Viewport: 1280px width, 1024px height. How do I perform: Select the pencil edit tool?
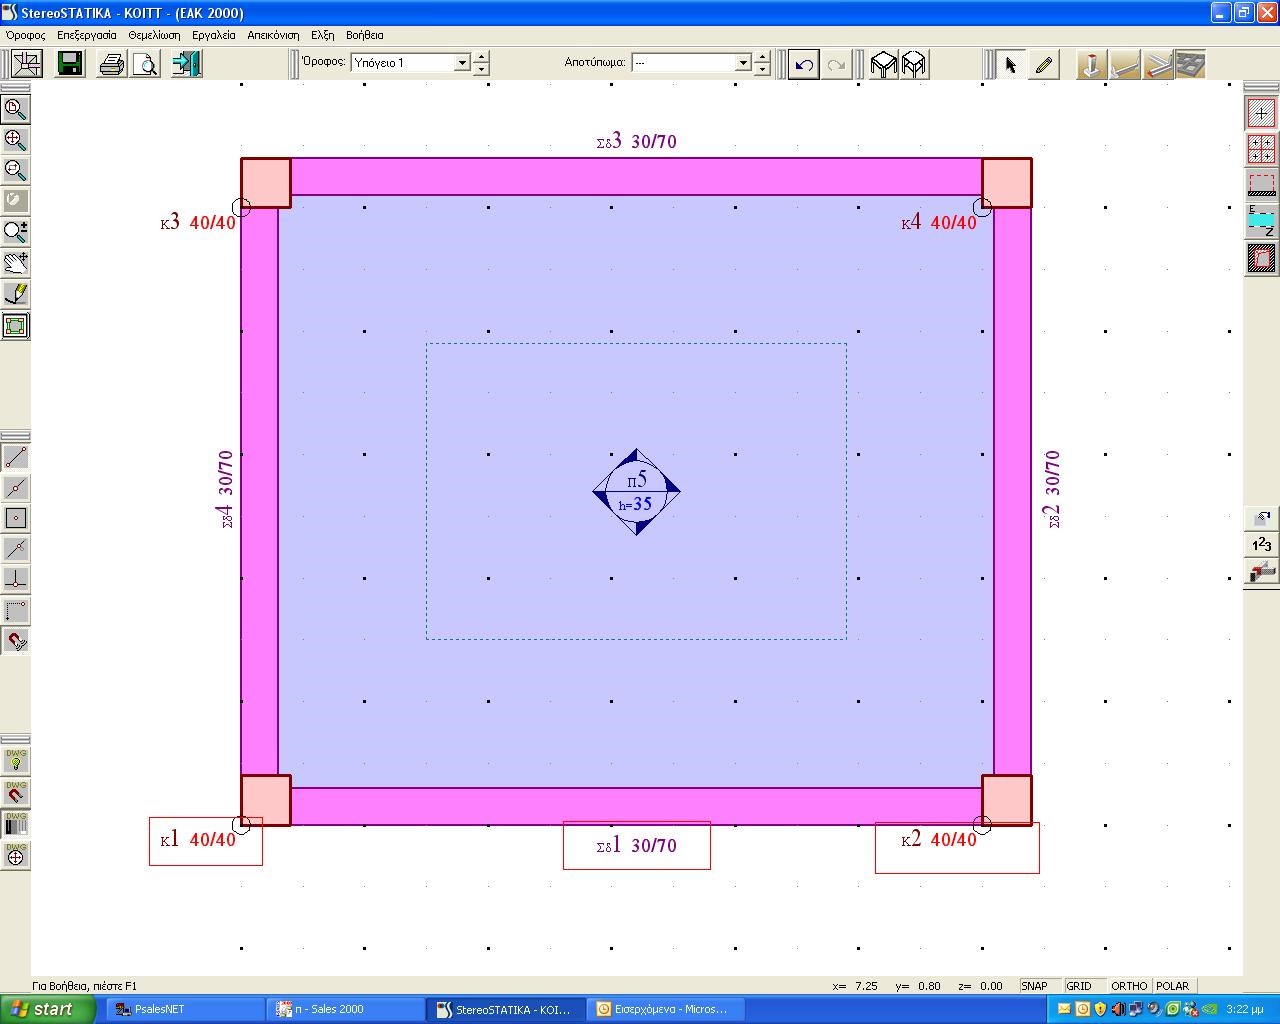point(1044,65)
